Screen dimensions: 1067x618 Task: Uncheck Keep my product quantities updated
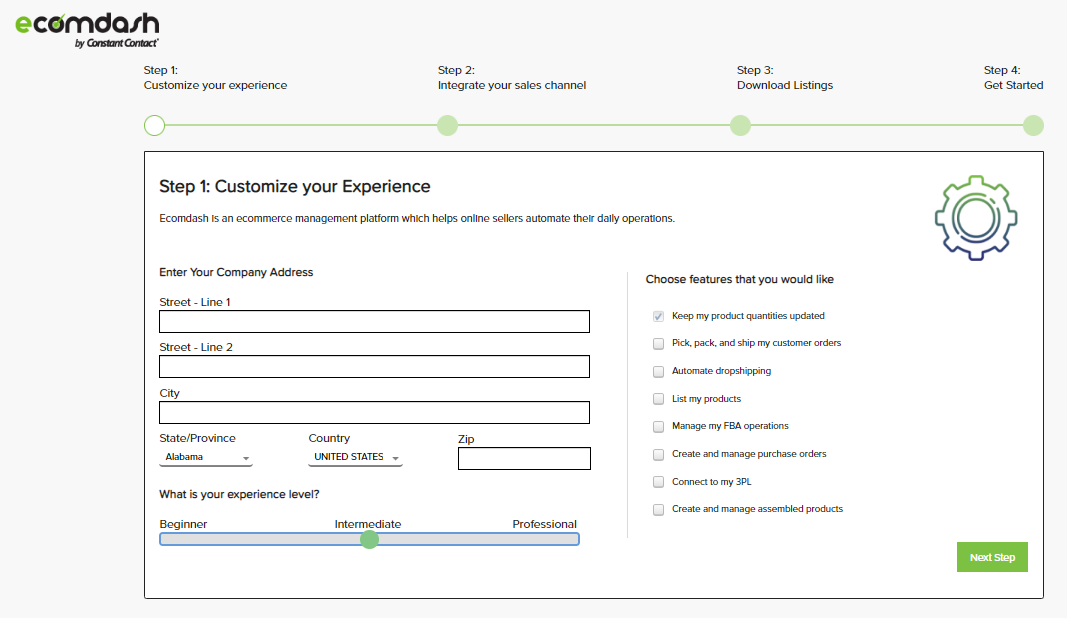658,316
